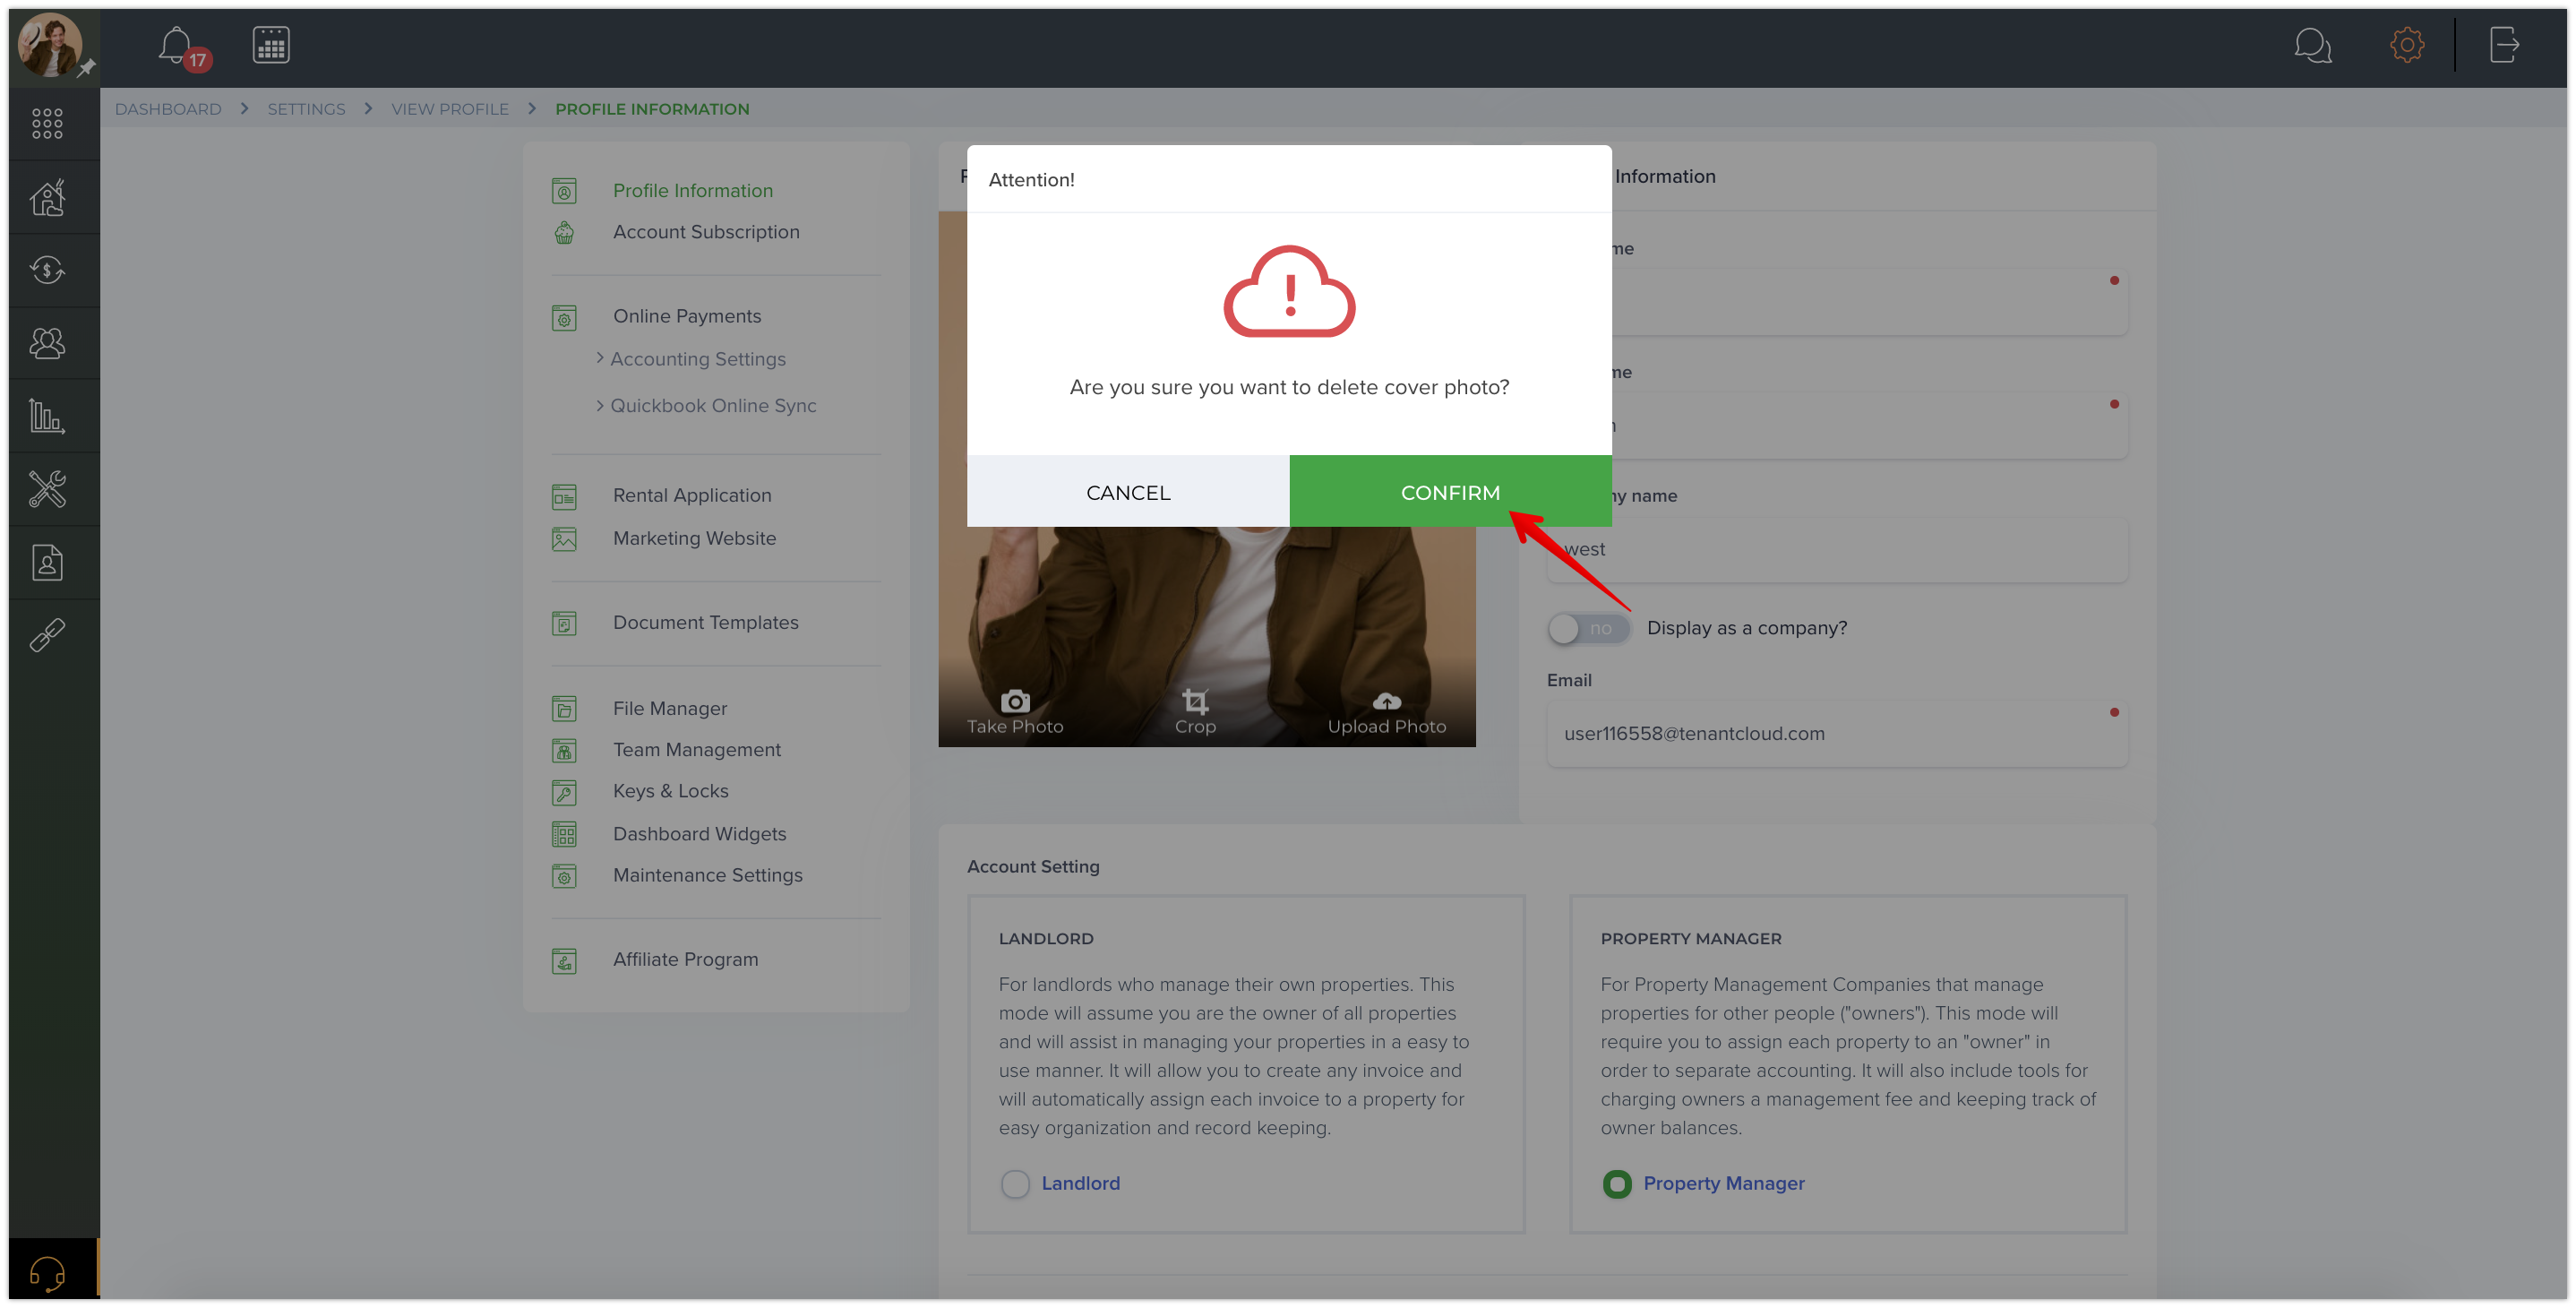Open the maintenance tools sidebar icon
This screenshot has height=1308, width=2576.
coord(47,489)
